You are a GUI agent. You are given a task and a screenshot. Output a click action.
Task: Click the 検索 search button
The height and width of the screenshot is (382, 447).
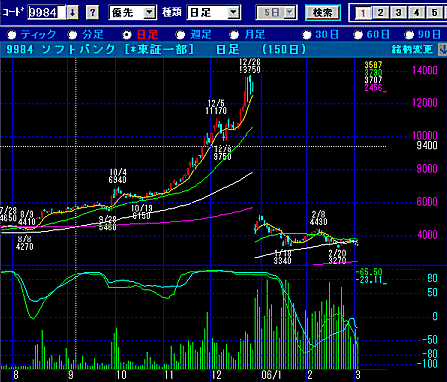click(x=323, y=13)
